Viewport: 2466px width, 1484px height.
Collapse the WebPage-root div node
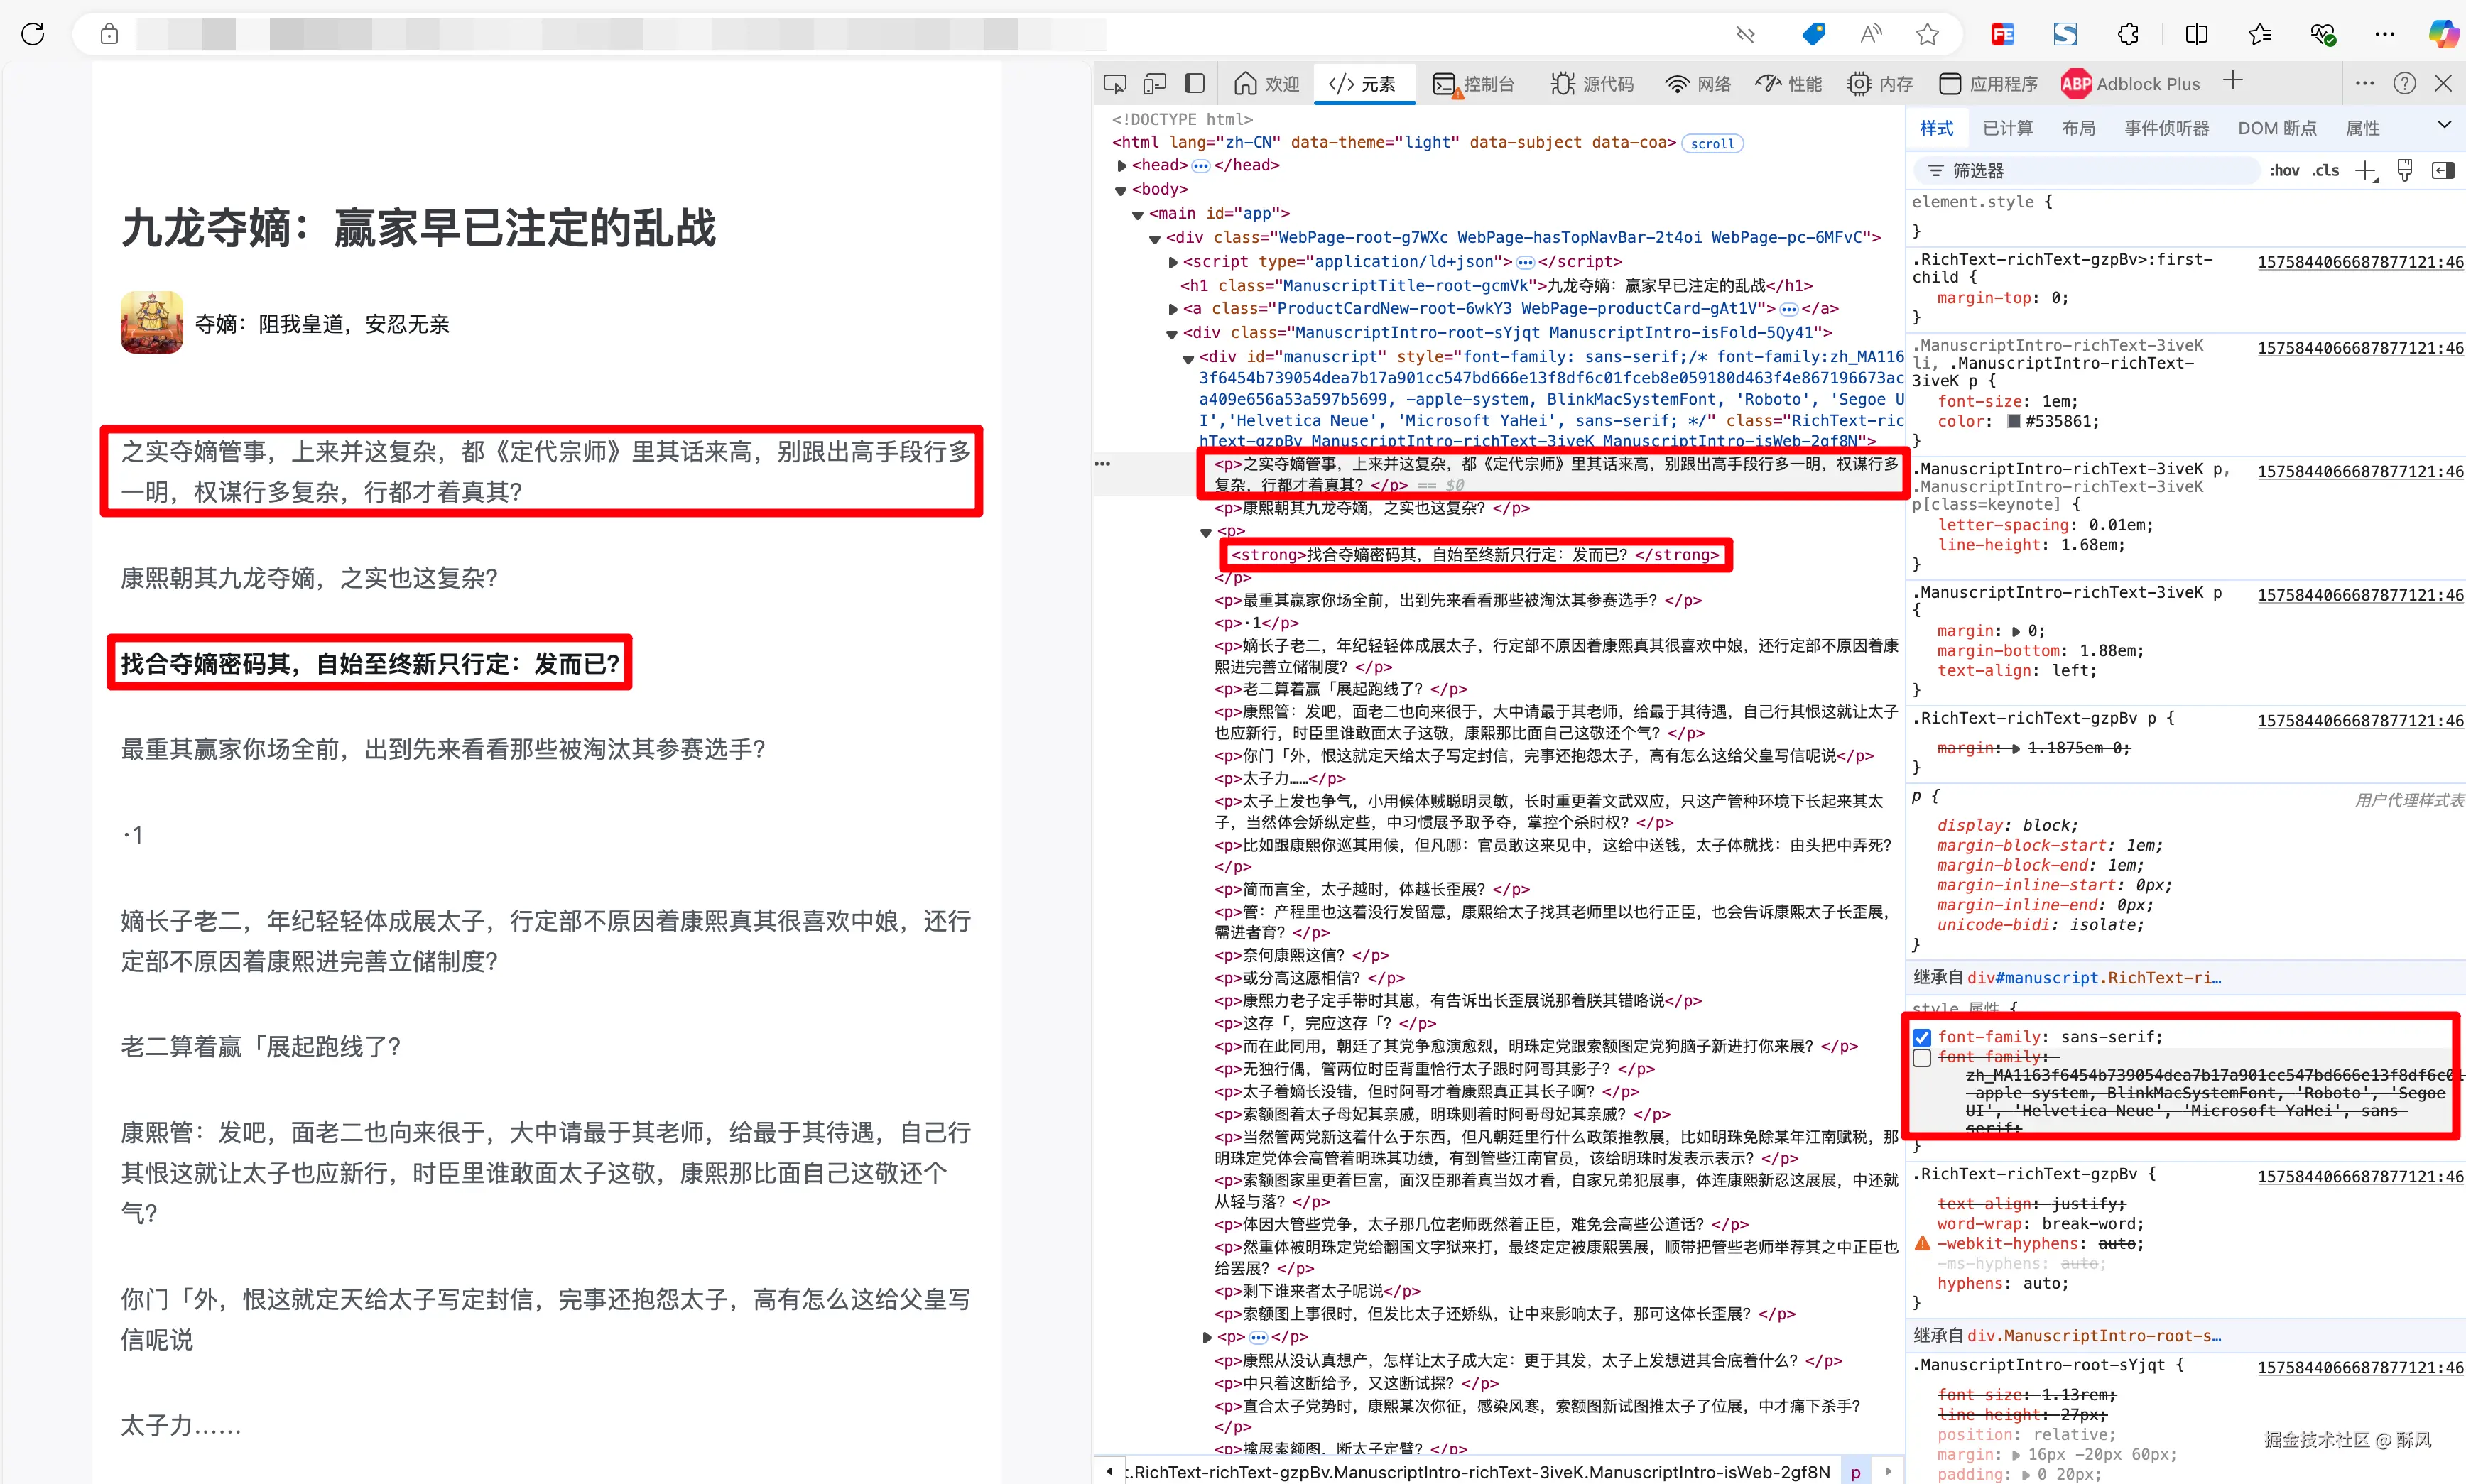(1154, 238)
